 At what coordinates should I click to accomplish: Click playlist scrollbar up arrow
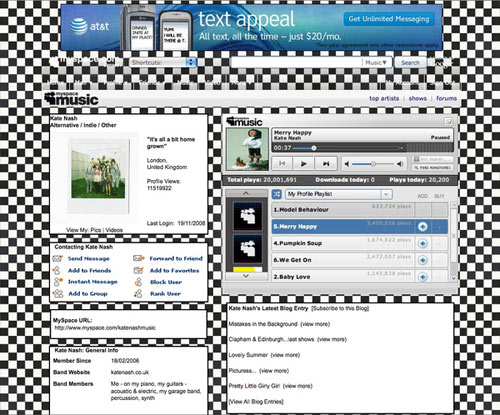click(453, 205)
